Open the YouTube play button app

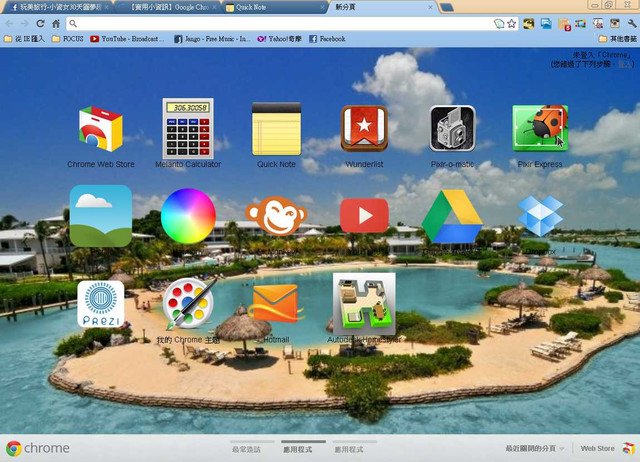[x=364, y=215]
